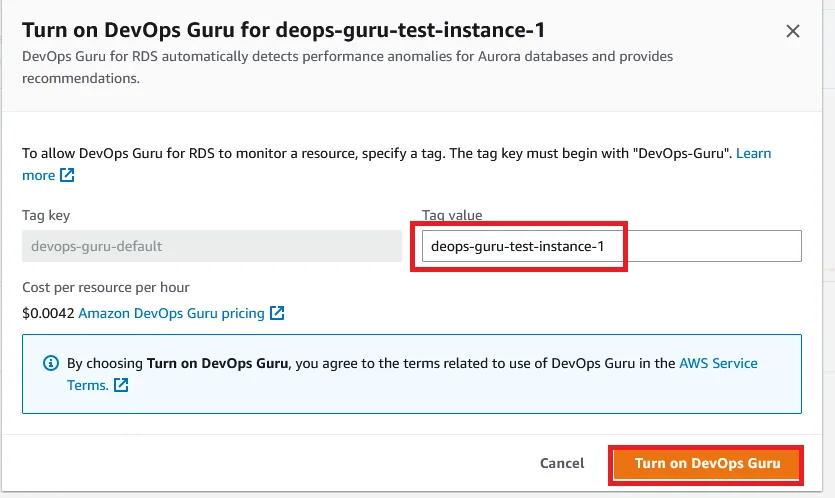Open the Learn more link

click(x=753, y=153)
